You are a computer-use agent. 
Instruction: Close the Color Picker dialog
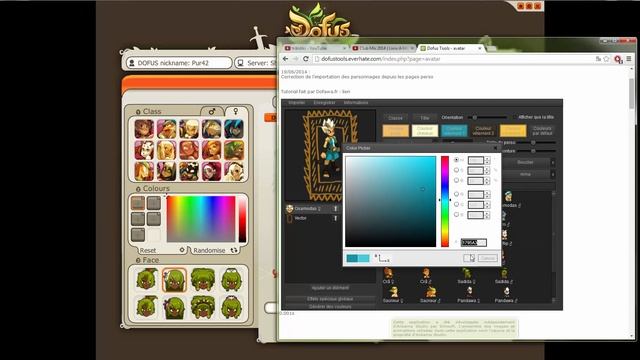coord(496,148)
